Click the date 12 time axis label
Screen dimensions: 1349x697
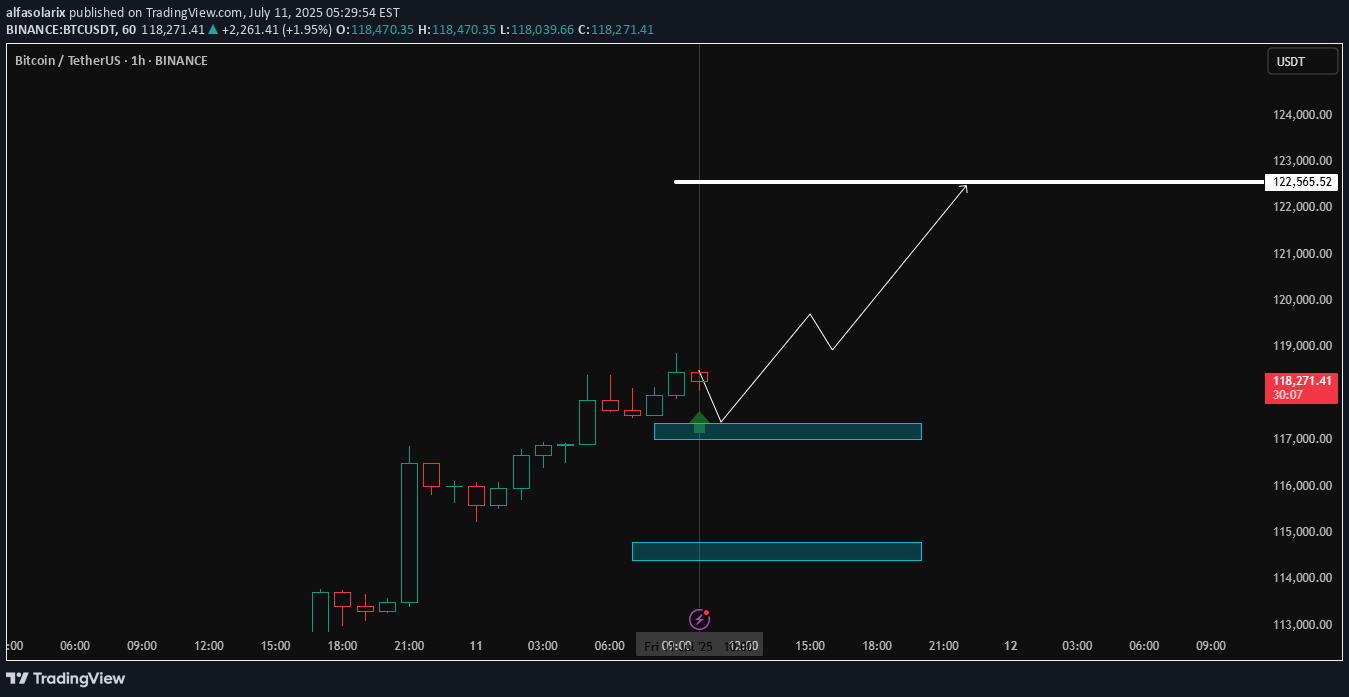click(x=1011, y=646)
